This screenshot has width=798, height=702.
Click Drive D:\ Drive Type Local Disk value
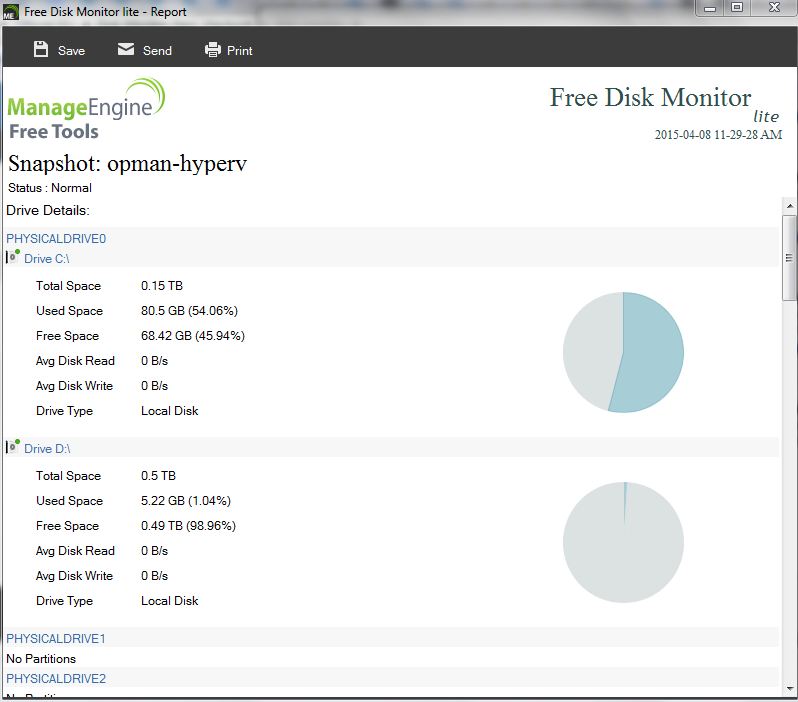(169, 601)
